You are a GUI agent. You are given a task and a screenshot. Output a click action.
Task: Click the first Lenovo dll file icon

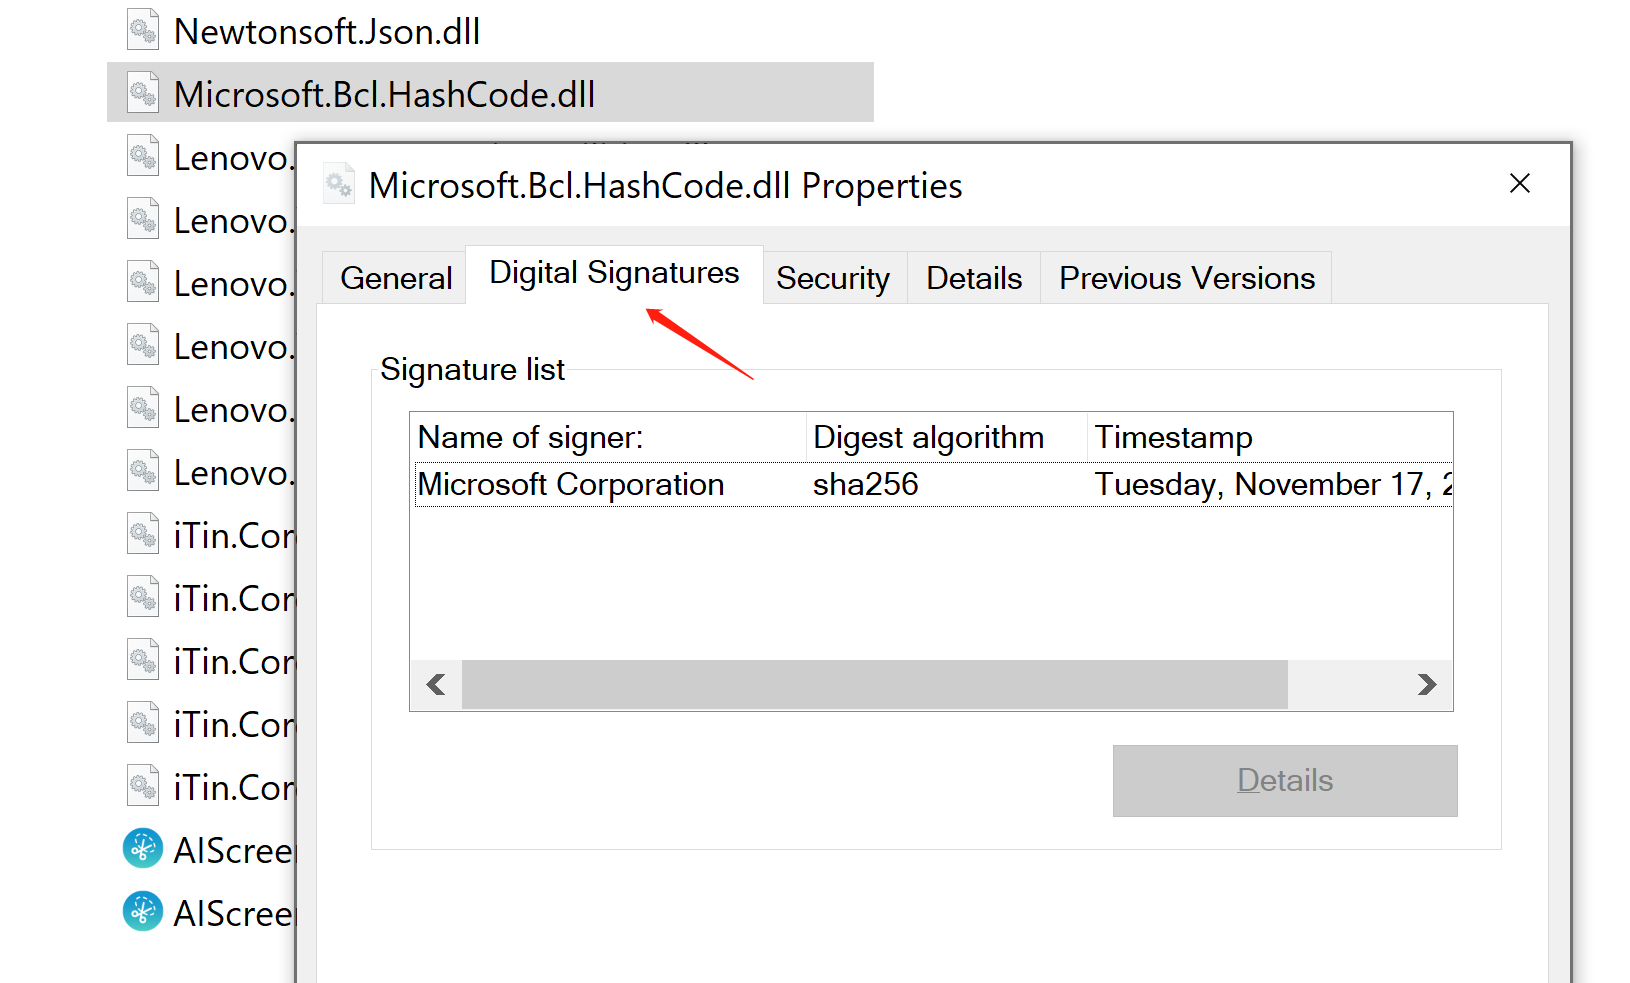(143, 157)
